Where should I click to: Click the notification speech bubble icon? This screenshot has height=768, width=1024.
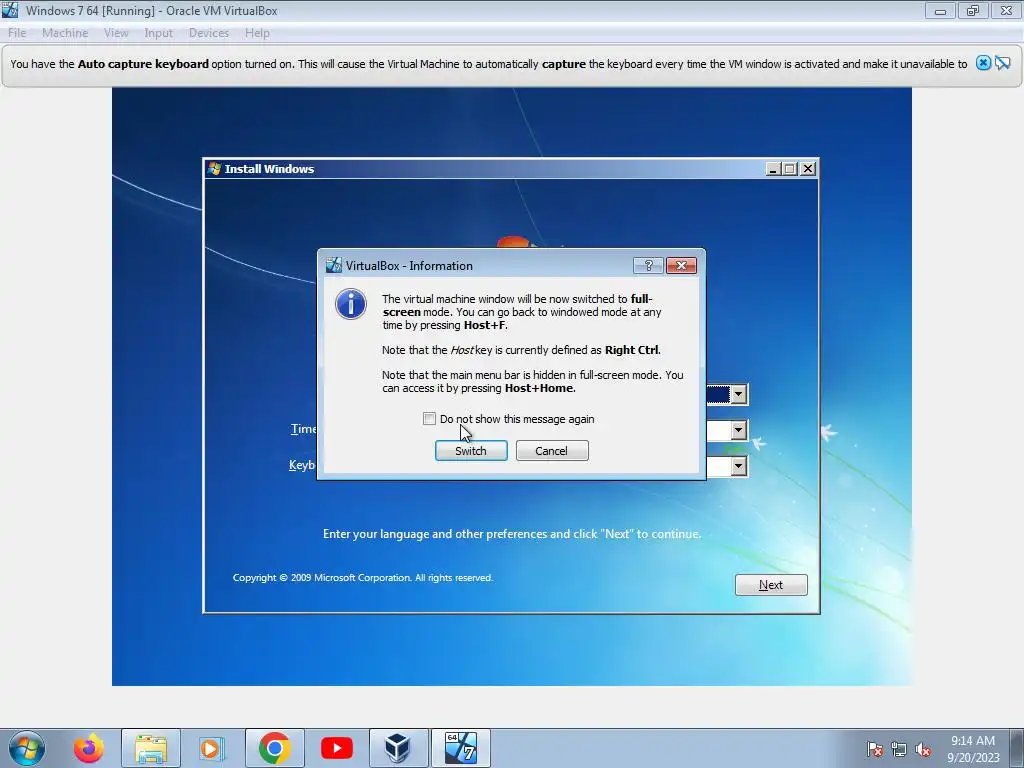(x=1002, y=63)
